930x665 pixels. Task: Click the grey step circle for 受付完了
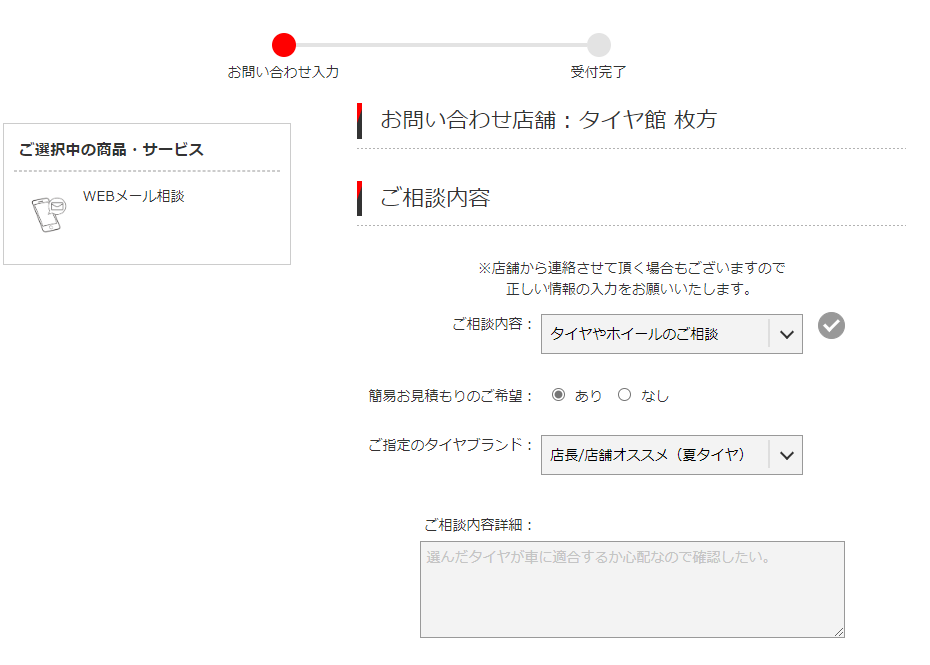coord(598,45)
